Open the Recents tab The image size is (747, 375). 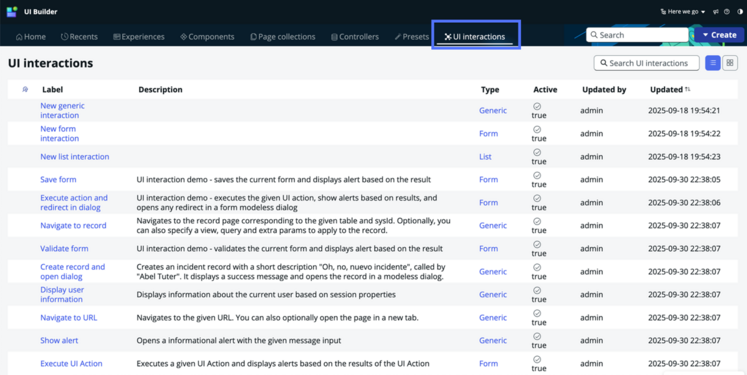pos(79,37)
